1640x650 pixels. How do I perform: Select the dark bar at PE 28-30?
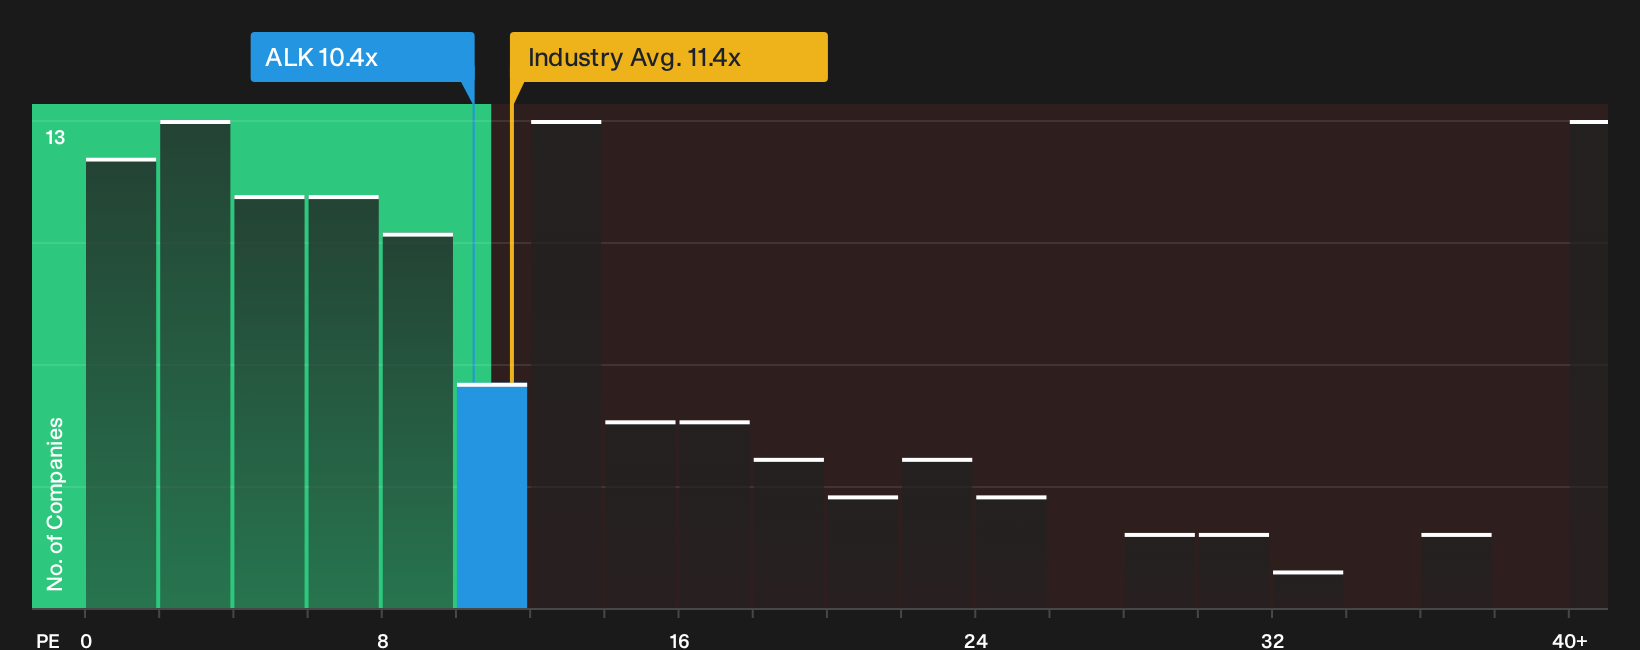(1160, 571)
